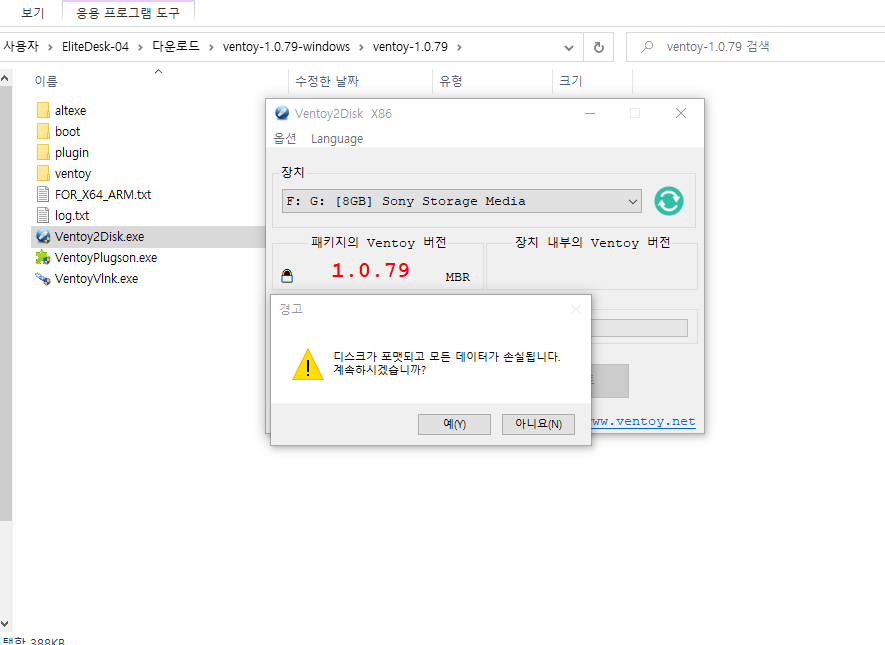Click the 1.0.79 version number
This screenshot has width=885, height=645.
[371, 270]
